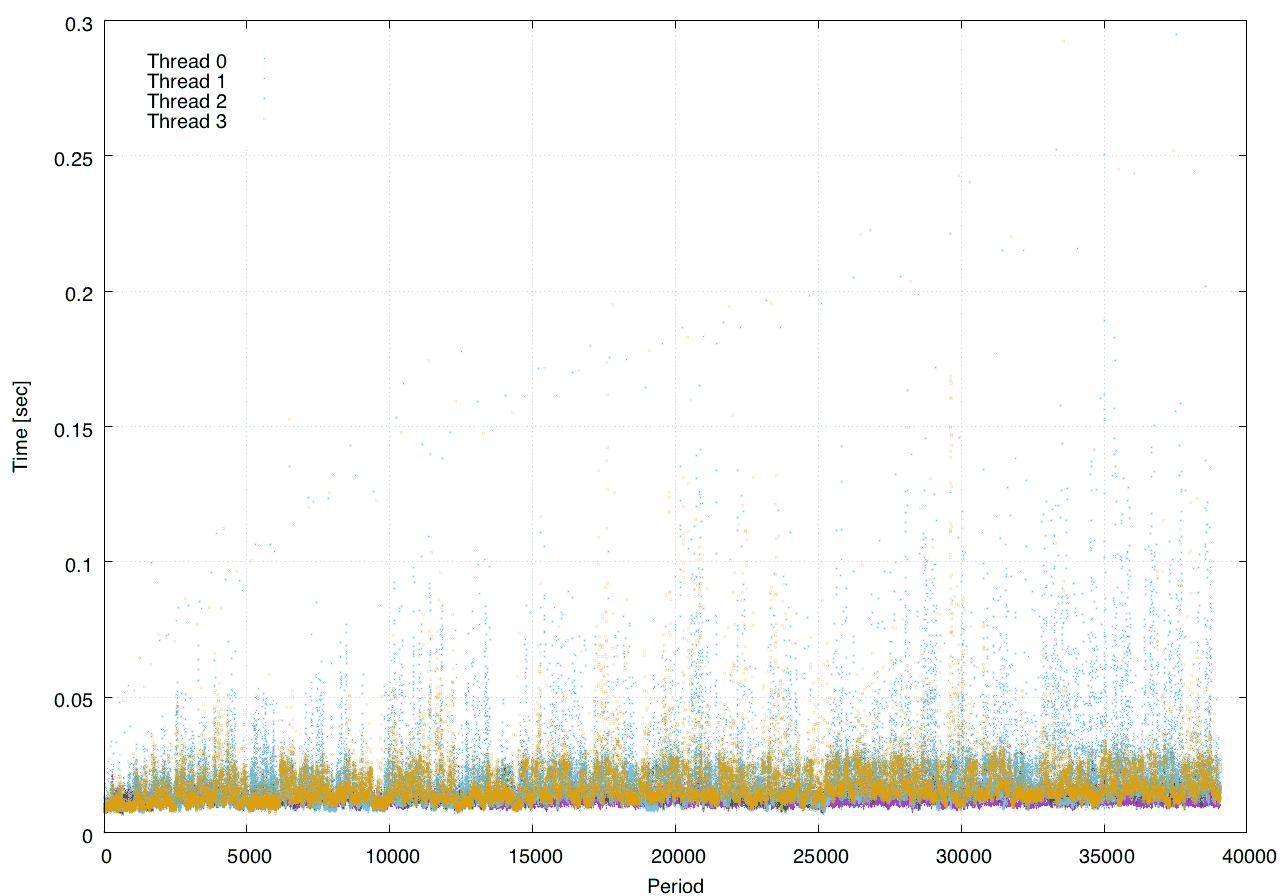This screenshot has width=1280, height=896.
Task: Click x-axis tick label 5000
Action: 248,855
